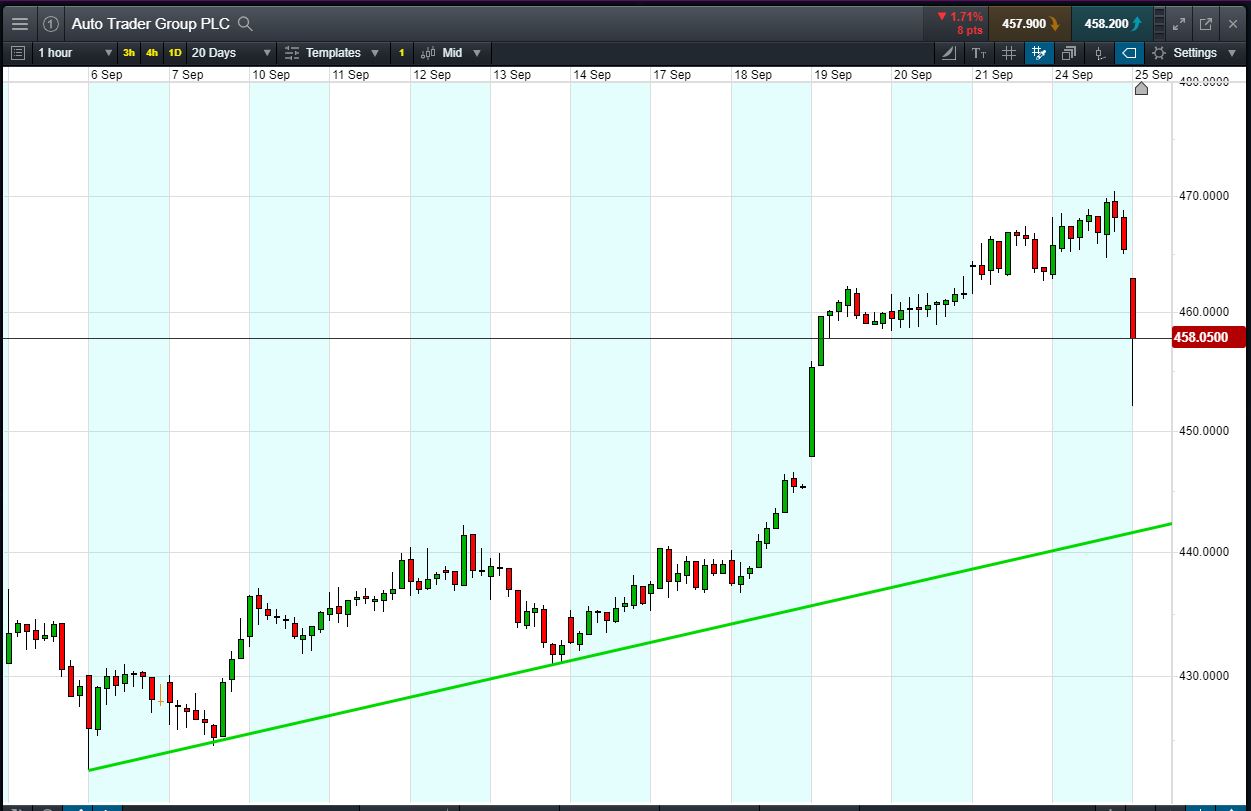
Task: Toggle the grid lines hash icon
Action: [1009, 52]
